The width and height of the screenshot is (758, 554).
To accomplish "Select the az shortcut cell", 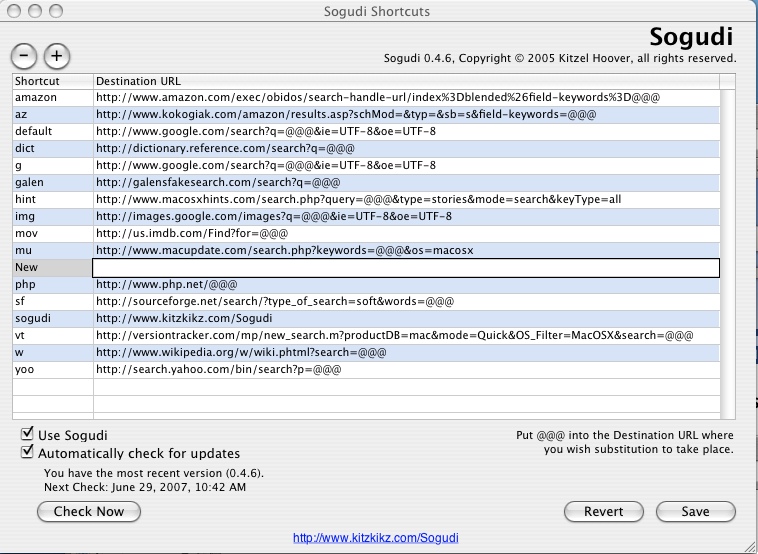I will [53, 115].
